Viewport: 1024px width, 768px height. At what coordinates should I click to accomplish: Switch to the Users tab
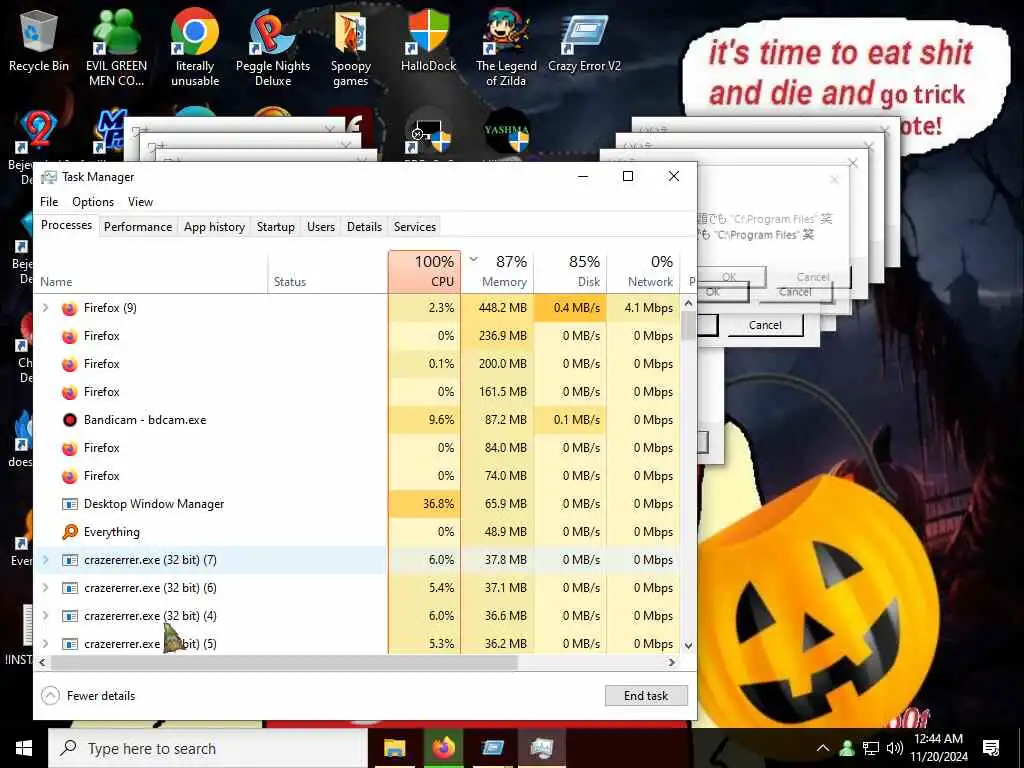tap(321, 227)
